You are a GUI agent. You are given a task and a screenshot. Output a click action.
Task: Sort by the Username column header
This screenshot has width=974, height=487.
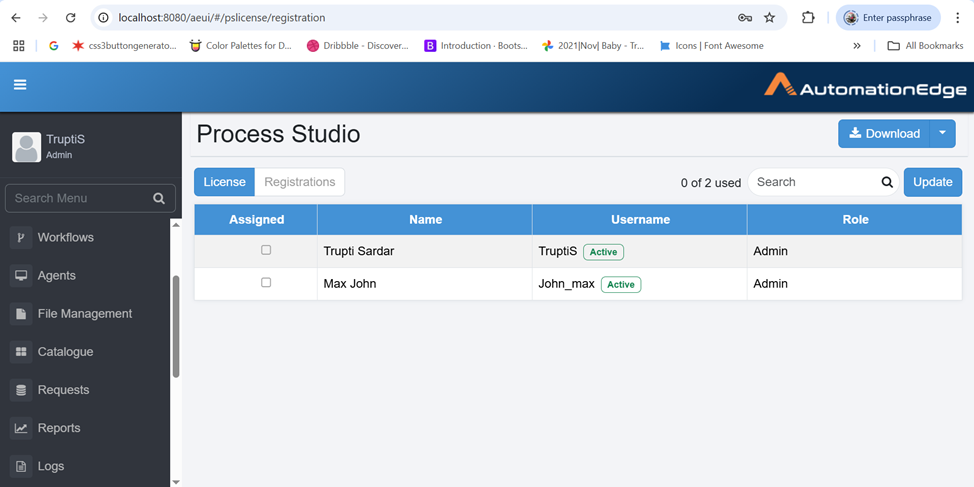[640, 219]
